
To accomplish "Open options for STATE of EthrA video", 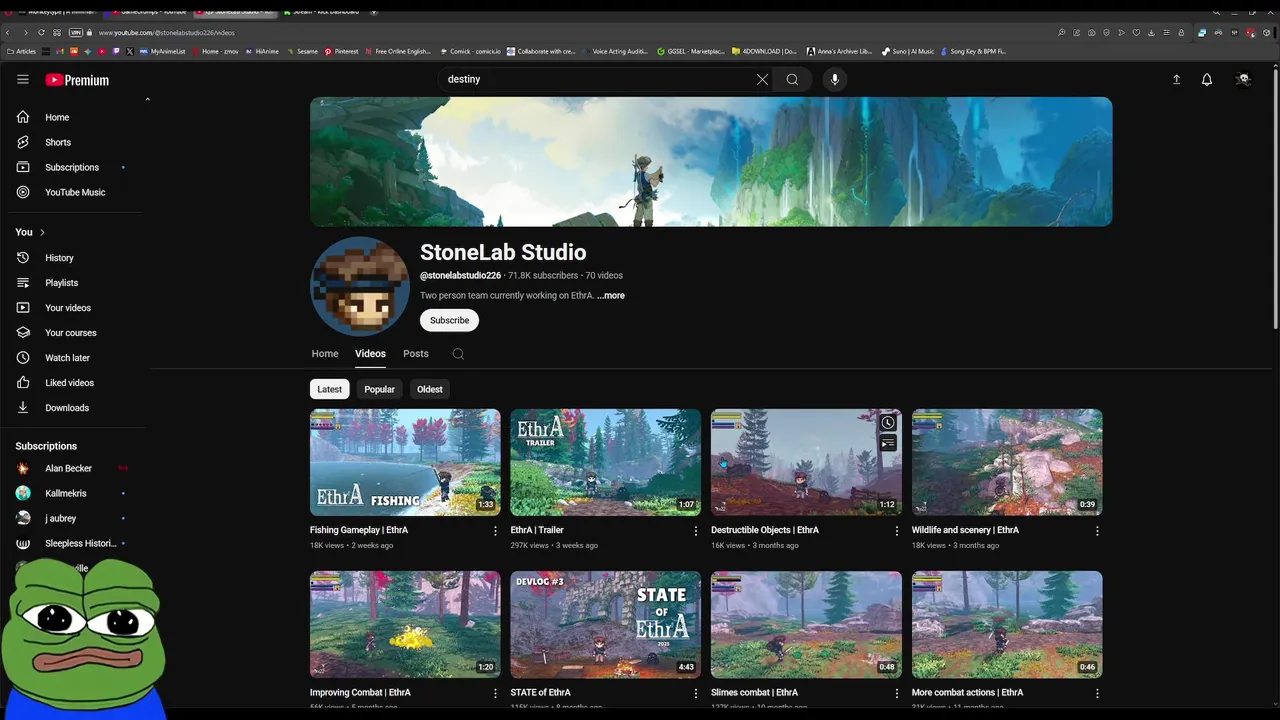I will coord(696,693).
